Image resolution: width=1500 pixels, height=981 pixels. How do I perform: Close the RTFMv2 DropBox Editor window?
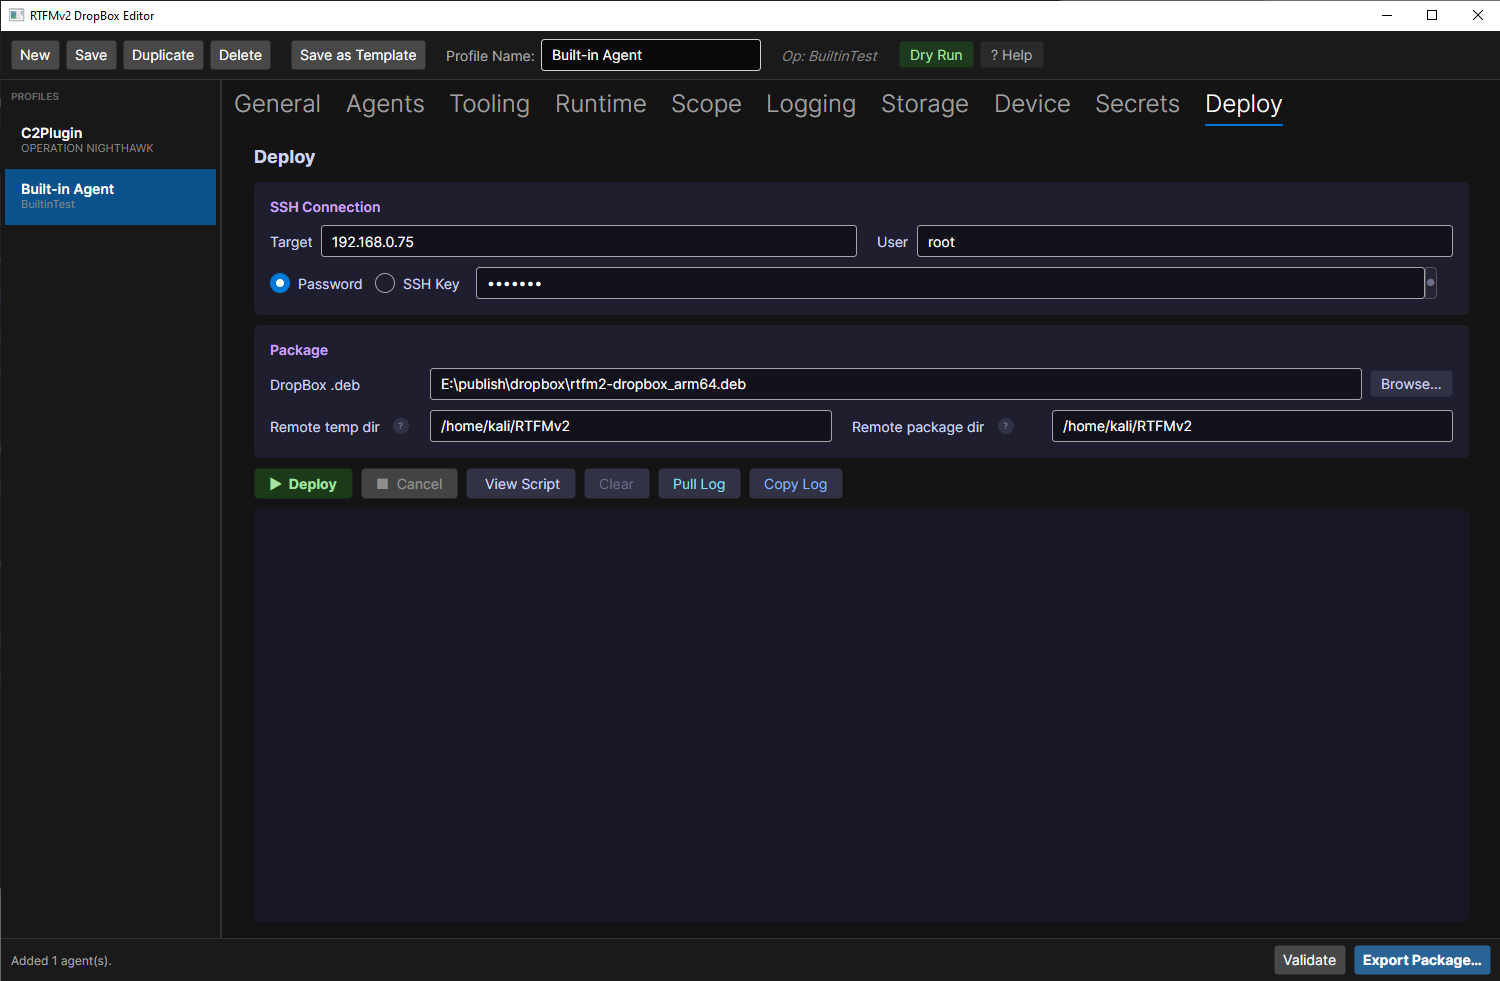[x=1478, y=15]
